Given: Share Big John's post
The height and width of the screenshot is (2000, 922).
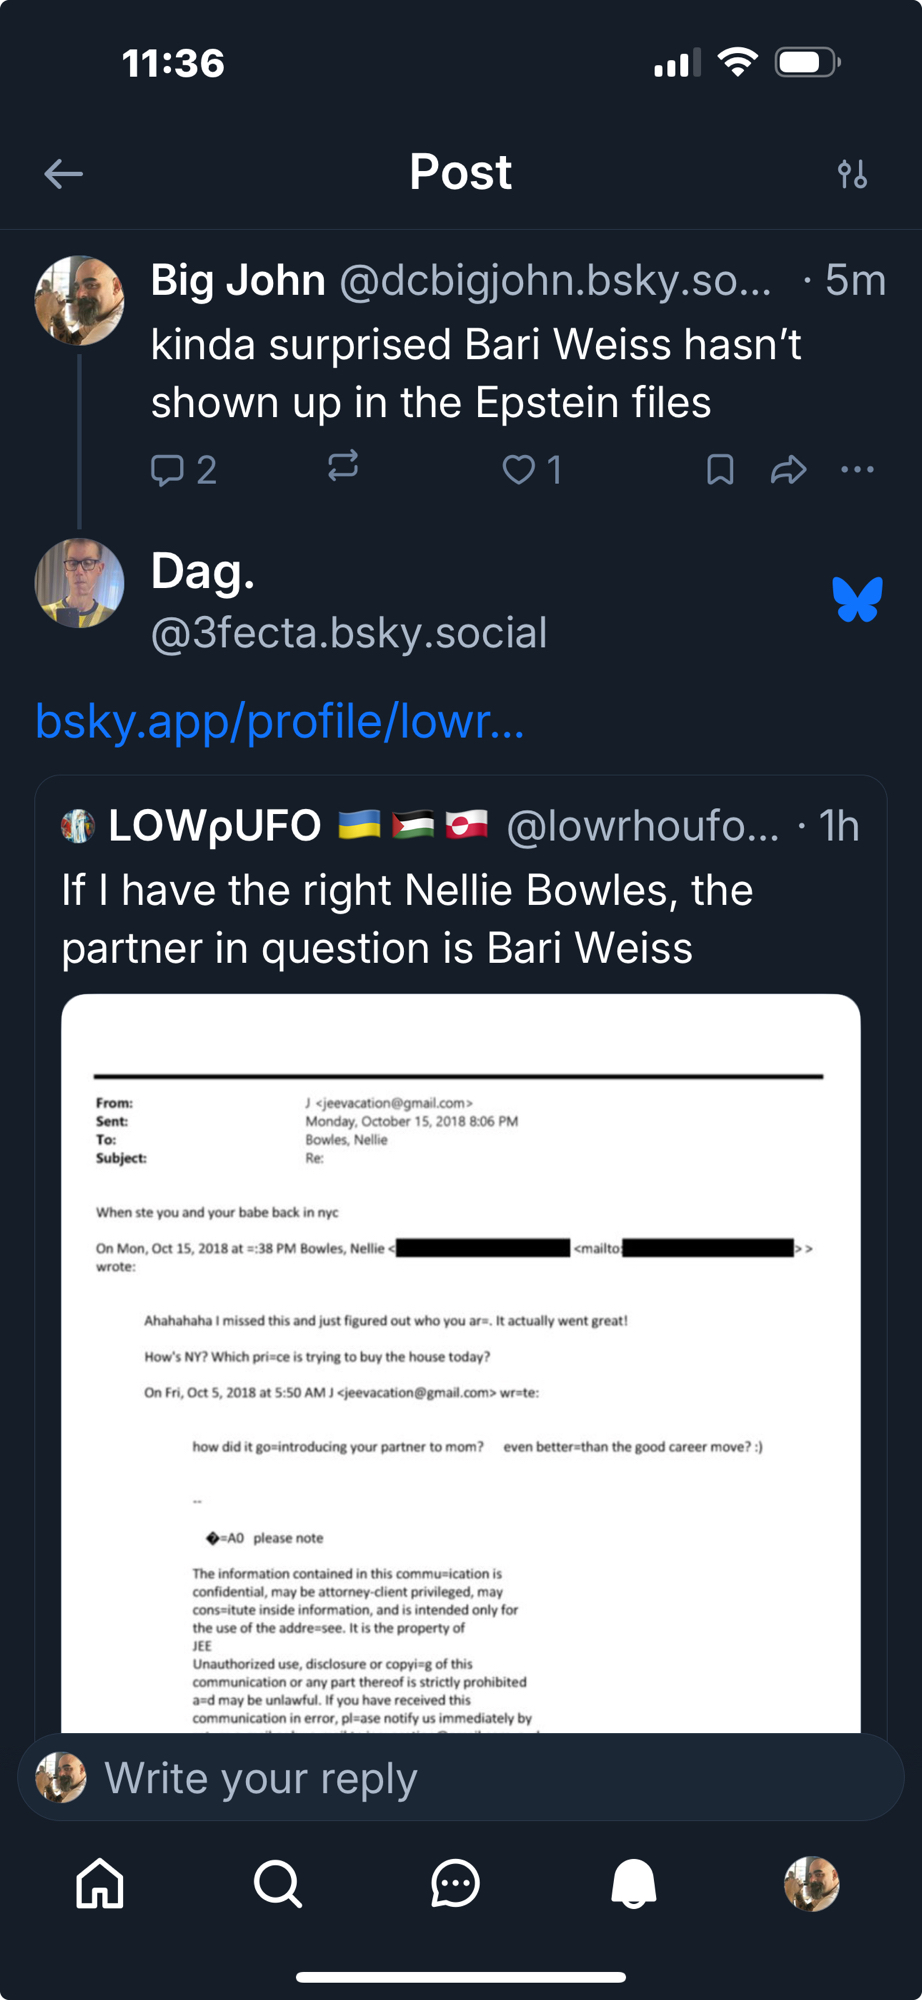Looking at the screenshot, I should [x=788, y=470].
